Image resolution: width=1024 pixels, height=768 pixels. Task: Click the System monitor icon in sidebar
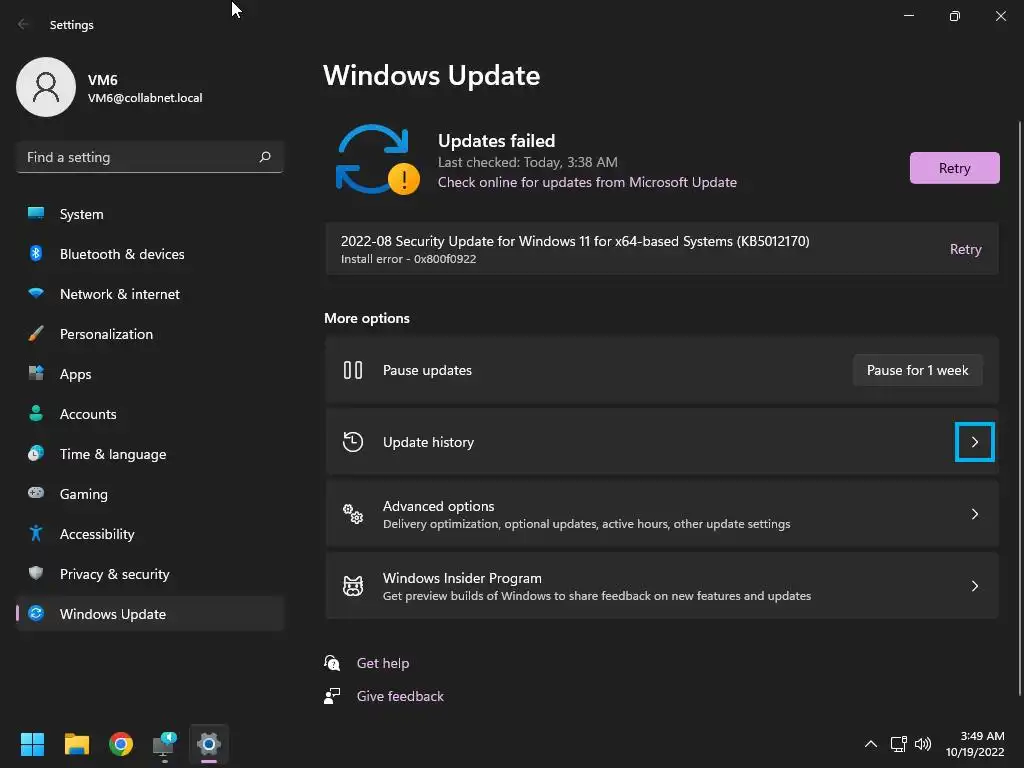coord(36,214)
